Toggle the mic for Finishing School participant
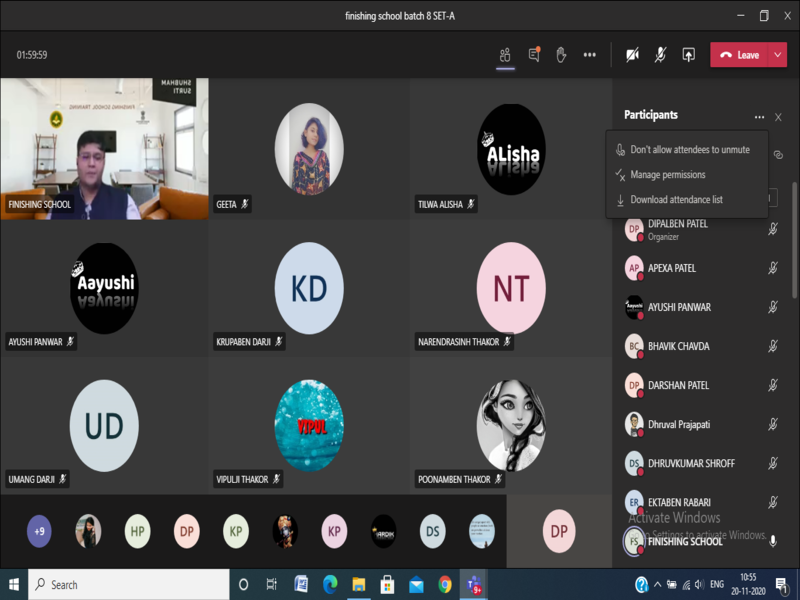Screen dimensions: 800x600 pos(772,541)
